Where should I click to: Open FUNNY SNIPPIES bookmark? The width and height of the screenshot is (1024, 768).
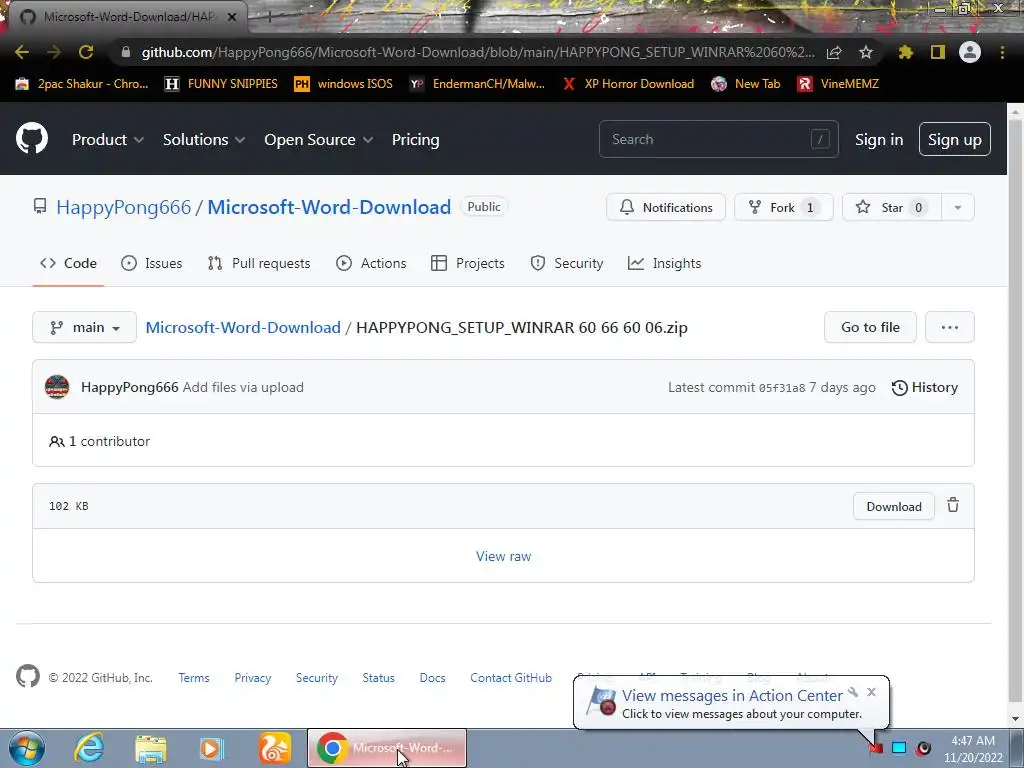(x=221, y=84)
